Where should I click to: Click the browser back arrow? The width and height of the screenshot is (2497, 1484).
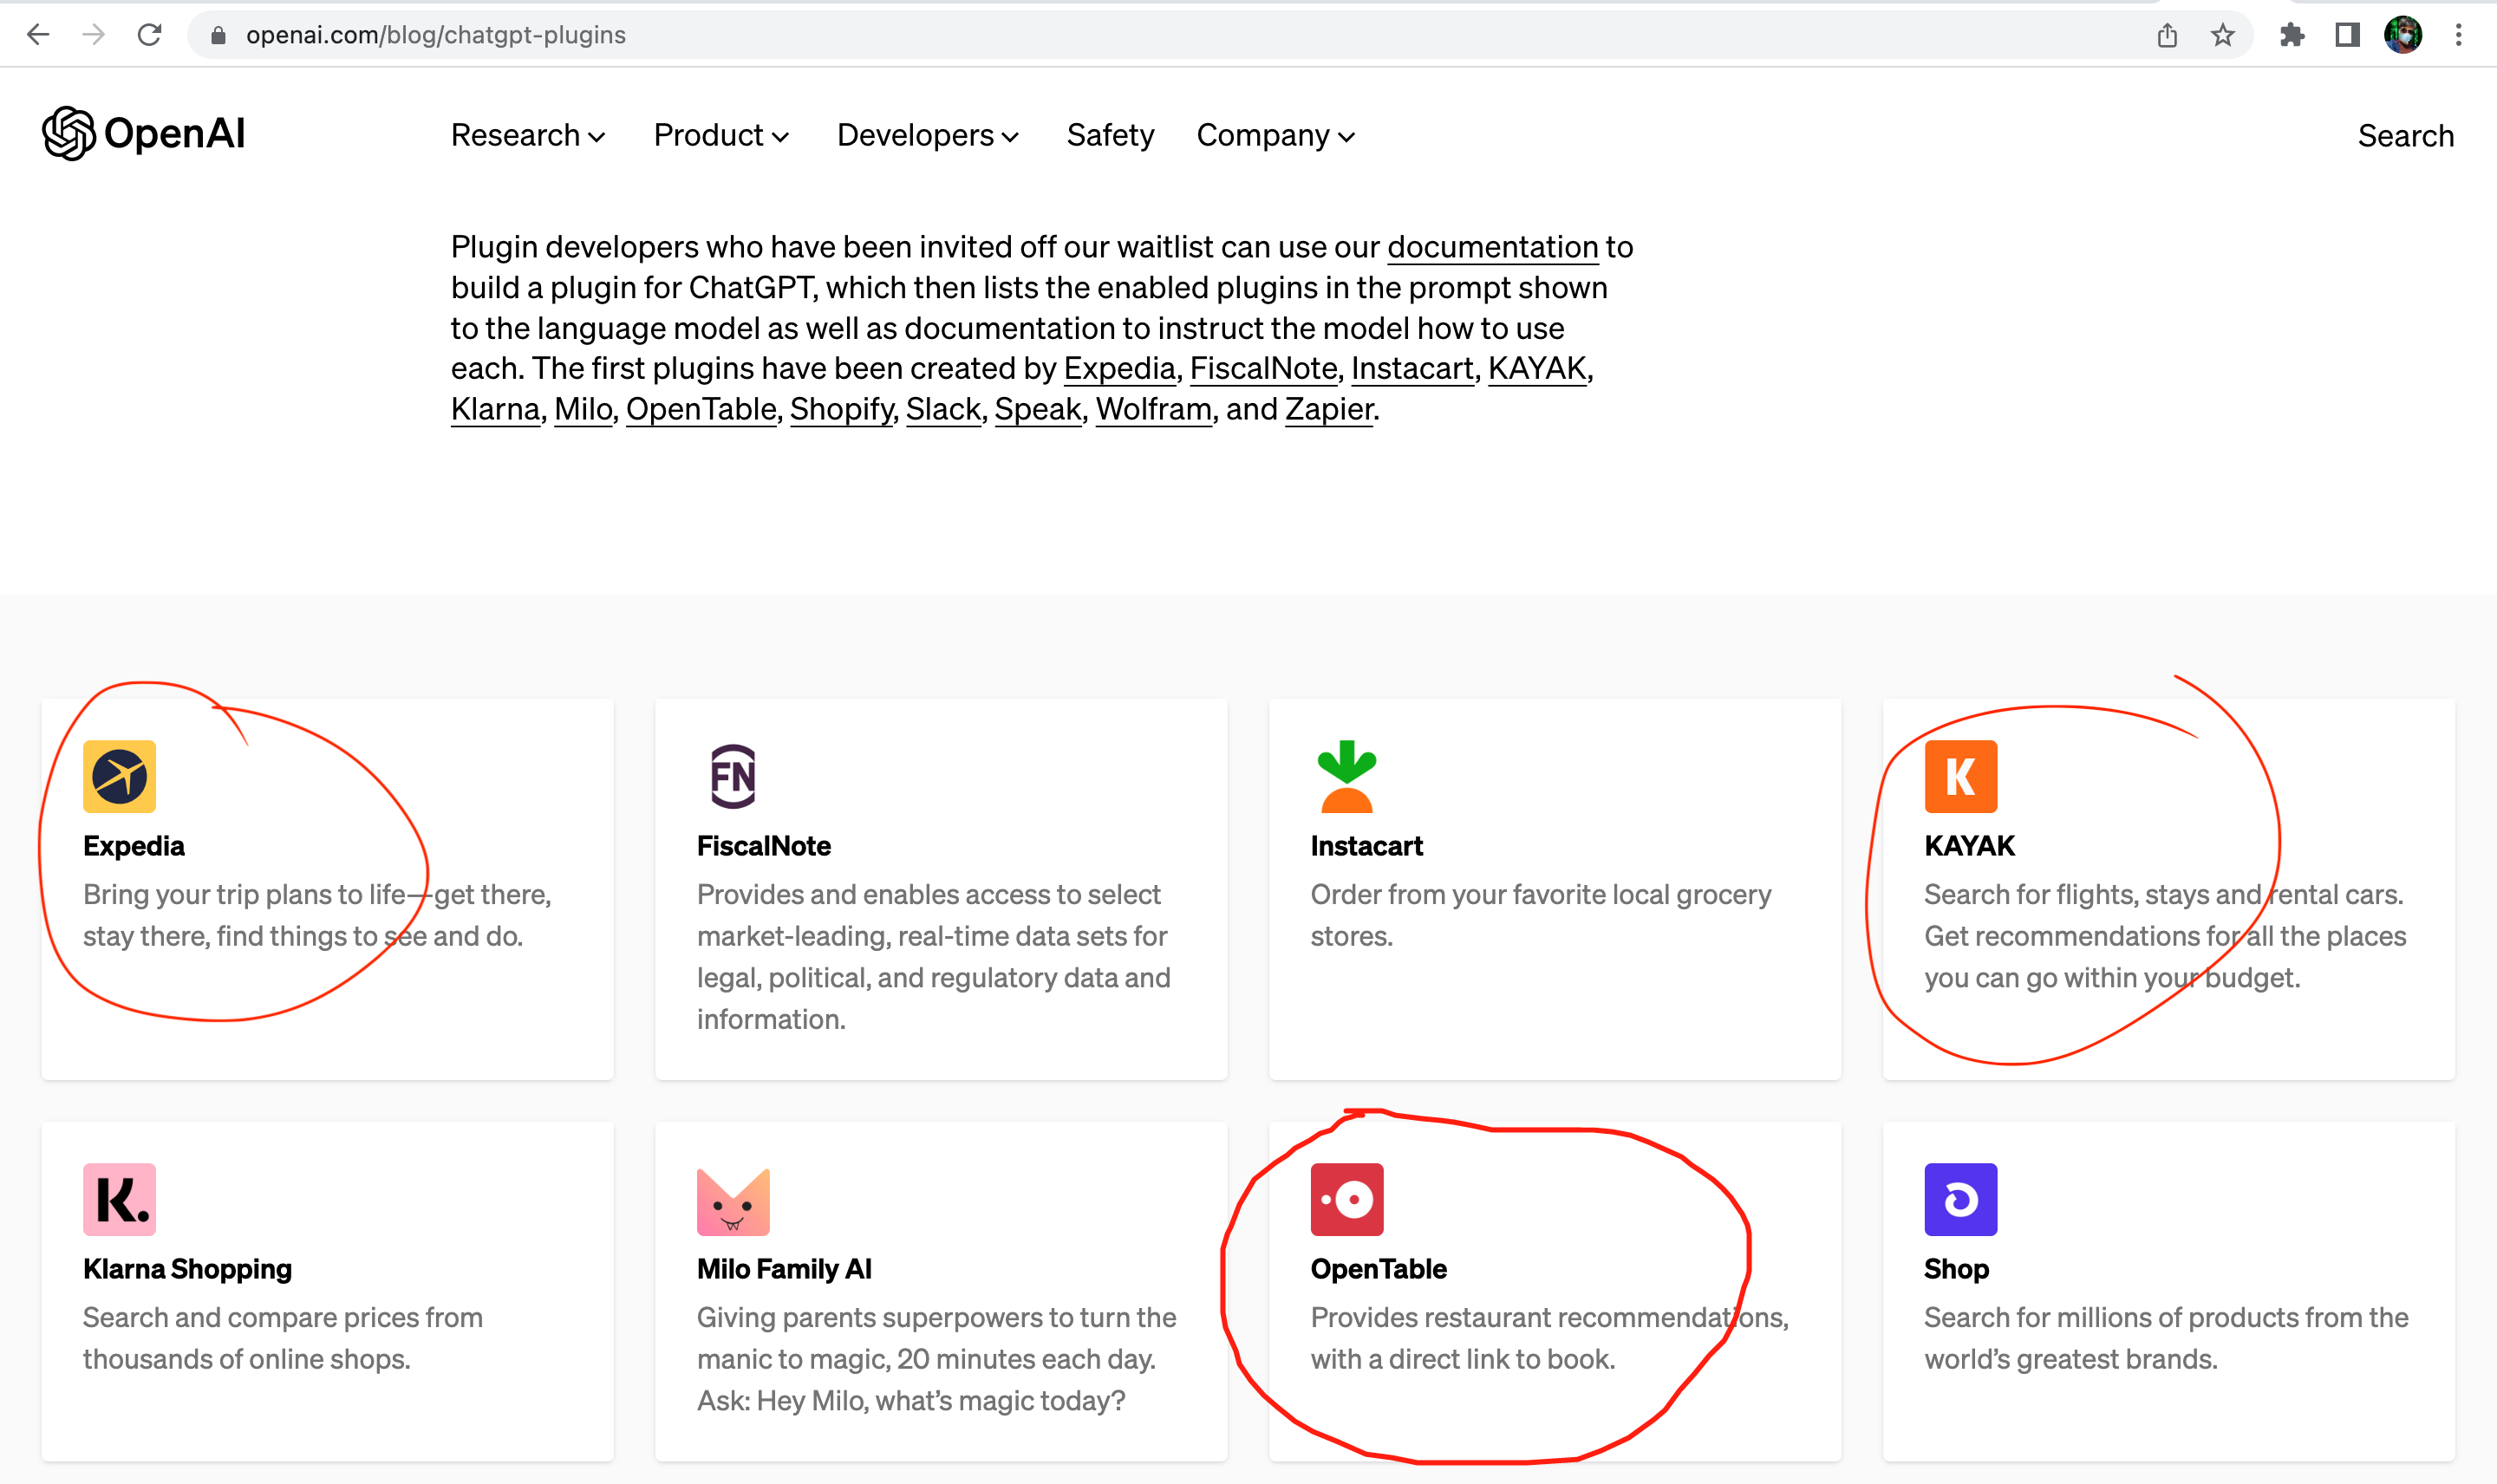(x=38, y=35)
